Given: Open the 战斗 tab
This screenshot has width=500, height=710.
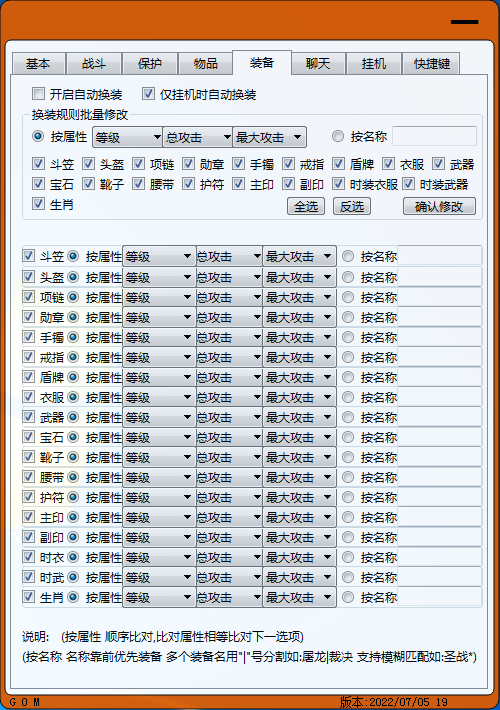Looking at the screenshot, I should point(94,63).
